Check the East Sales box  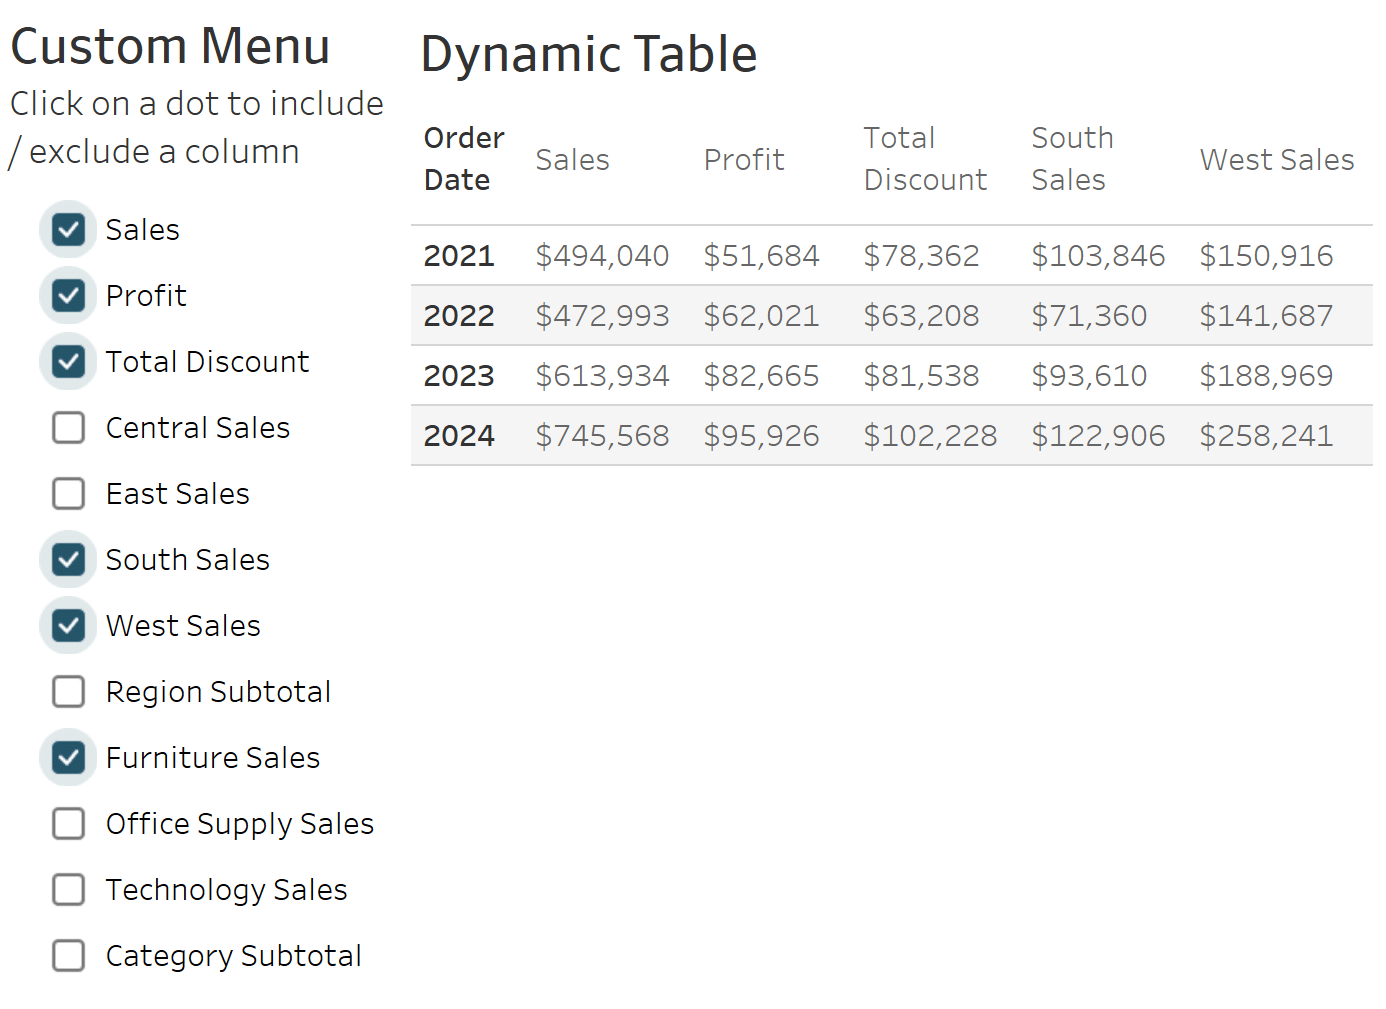tap(67, 493)
